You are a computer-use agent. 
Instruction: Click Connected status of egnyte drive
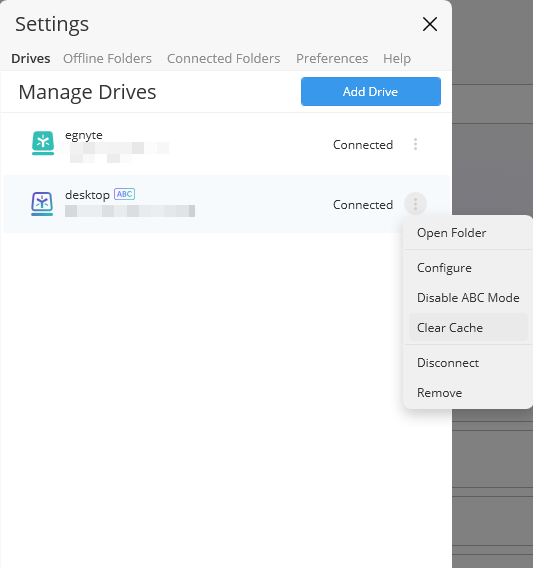click(x=363, y=145)
